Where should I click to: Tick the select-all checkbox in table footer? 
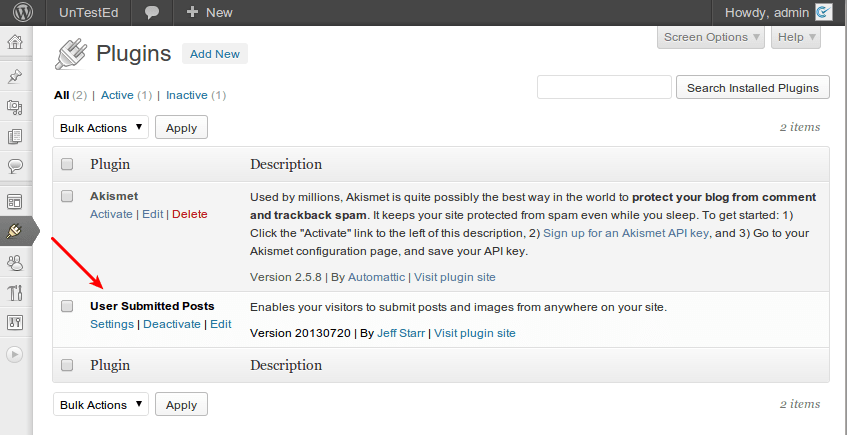(67, 365)
